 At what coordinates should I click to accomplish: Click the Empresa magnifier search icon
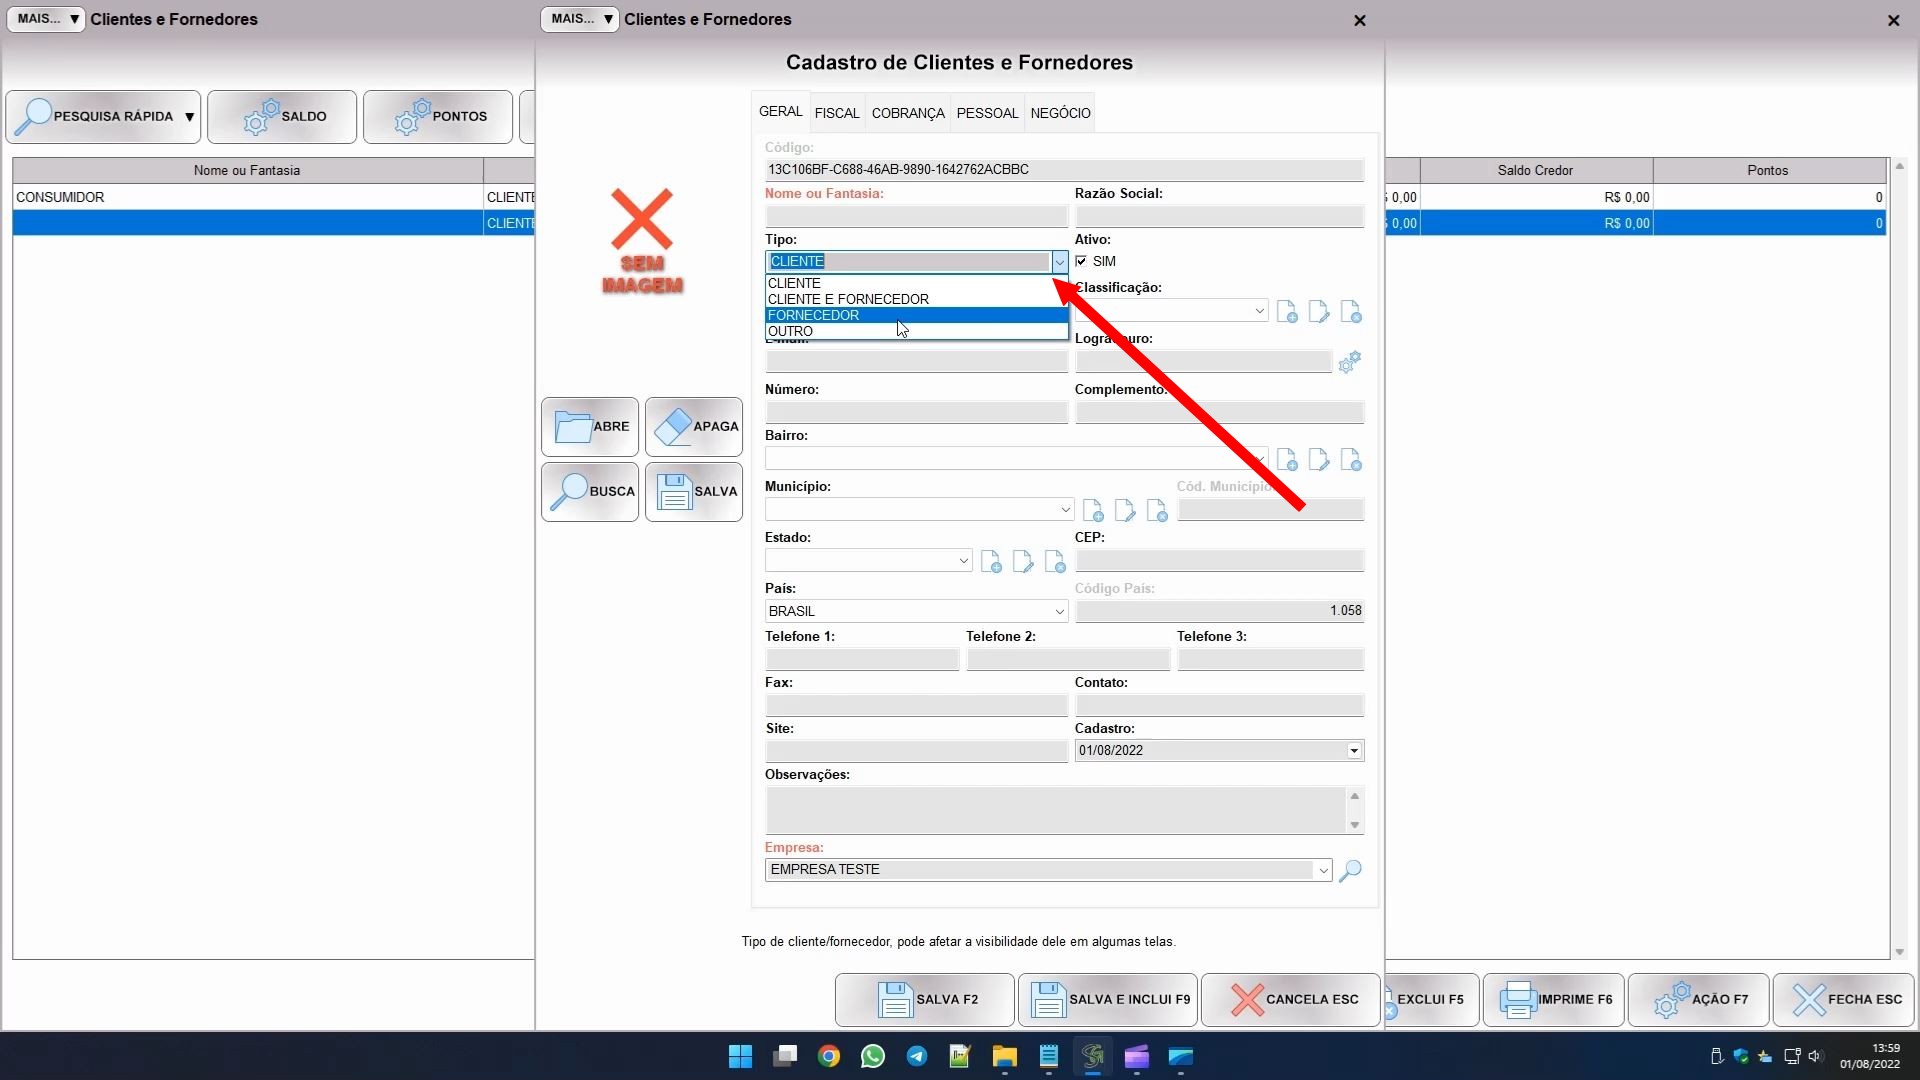click(1350, 870)
